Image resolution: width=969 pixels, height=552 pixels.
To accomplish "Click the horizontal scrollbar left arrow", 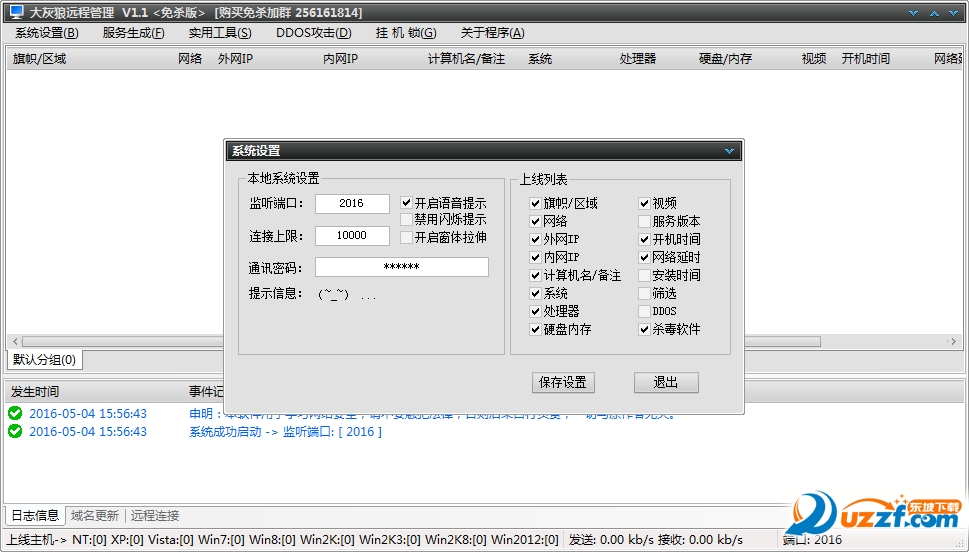I will point(15,341).
